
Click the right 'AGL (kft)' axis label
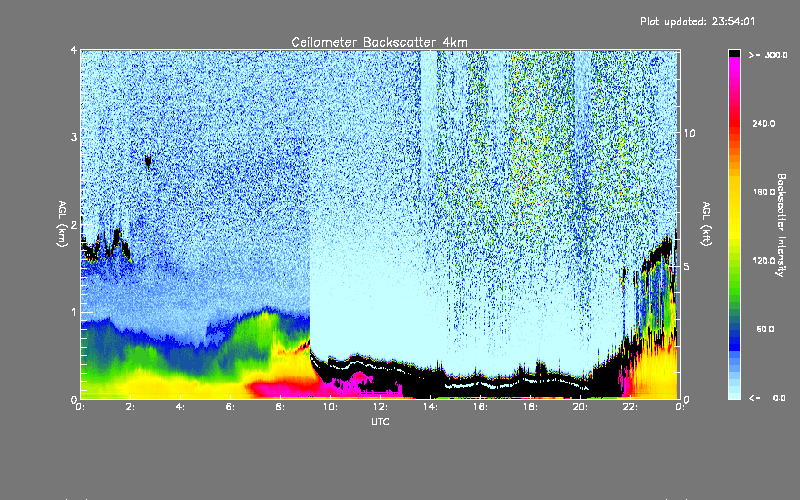[x=706, y=224]
